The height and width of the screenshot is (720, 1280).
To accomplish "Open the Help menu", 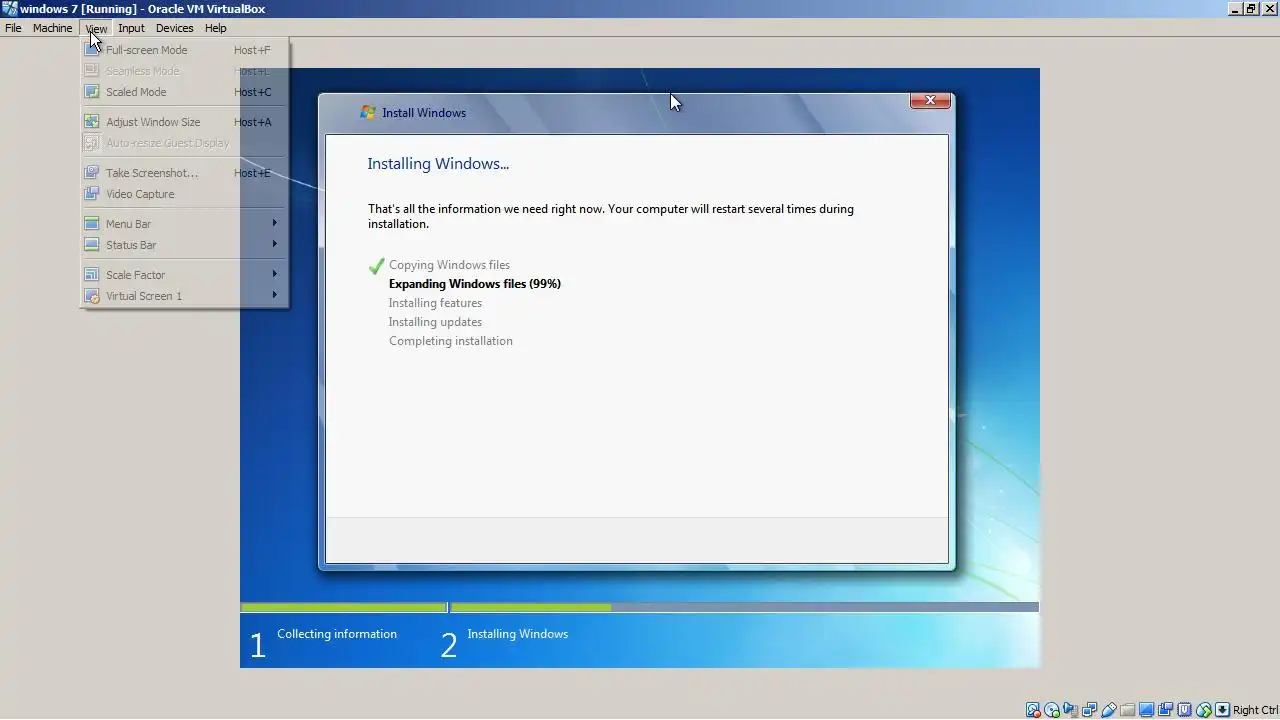I will coord(215,28).
